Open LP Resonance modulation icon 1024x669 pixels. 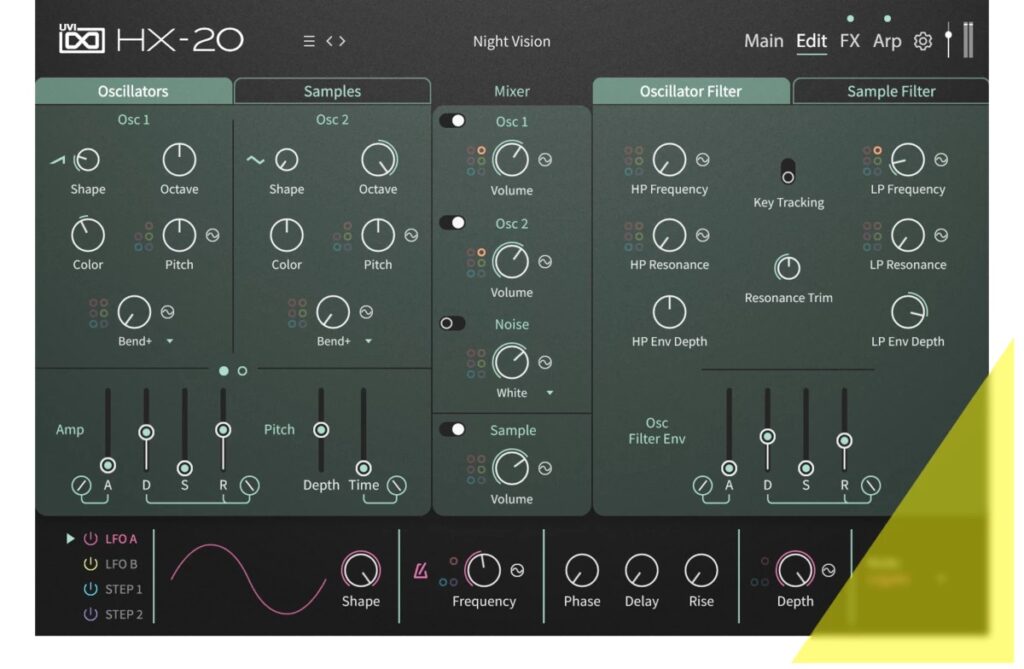click(x=941, y=235)
